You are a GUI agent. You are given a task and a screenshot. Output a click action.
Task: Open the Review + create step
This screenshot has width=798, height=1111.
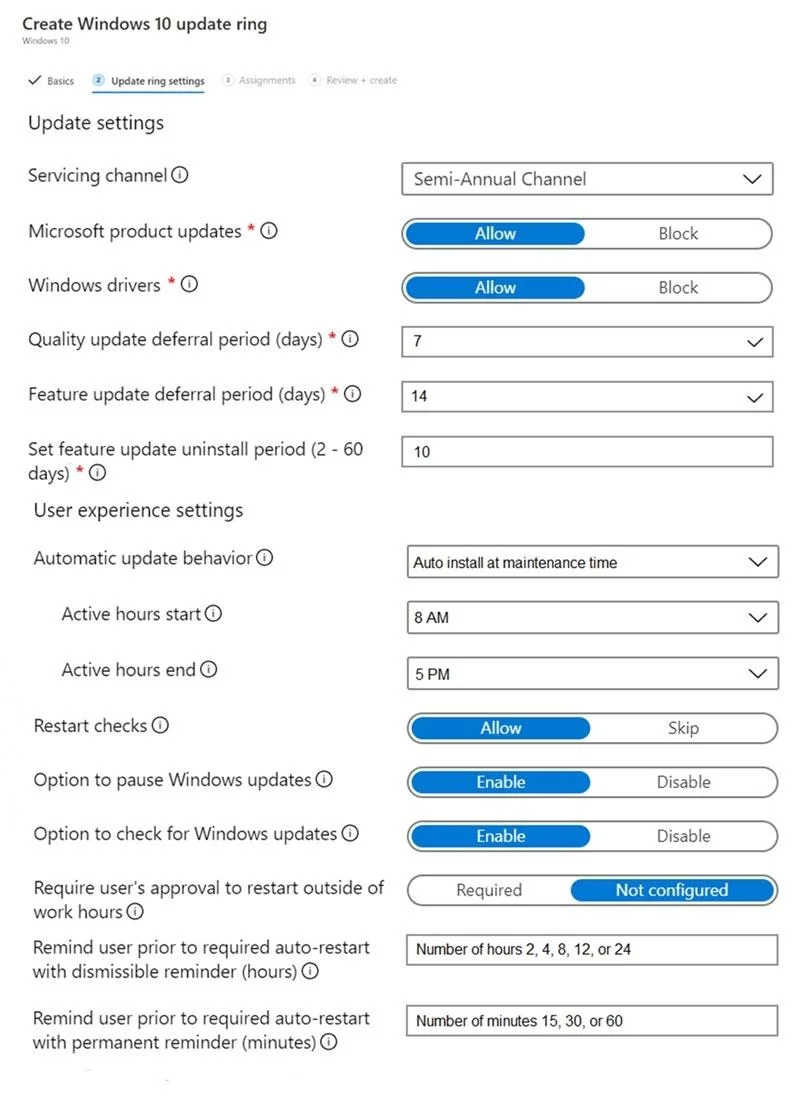(x=353, y=80)
